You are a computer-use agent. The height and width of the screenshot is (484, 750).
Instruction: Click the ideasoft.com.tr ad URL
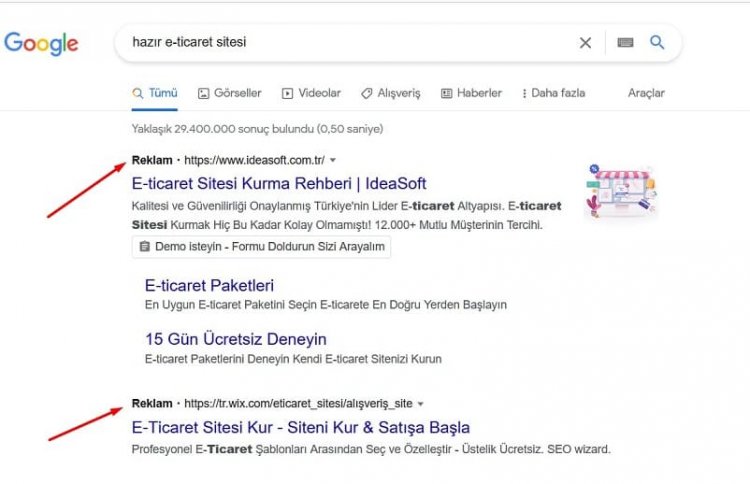coord(254,160)
